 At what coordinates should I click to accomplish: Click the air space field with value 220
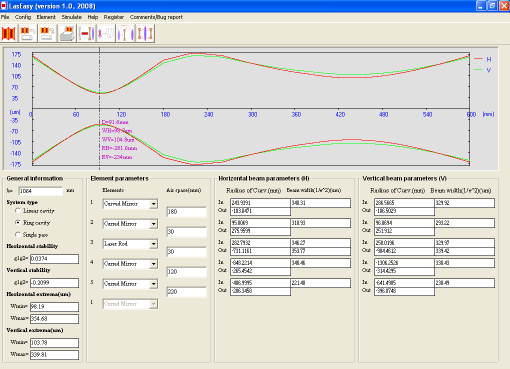point(186,292)
